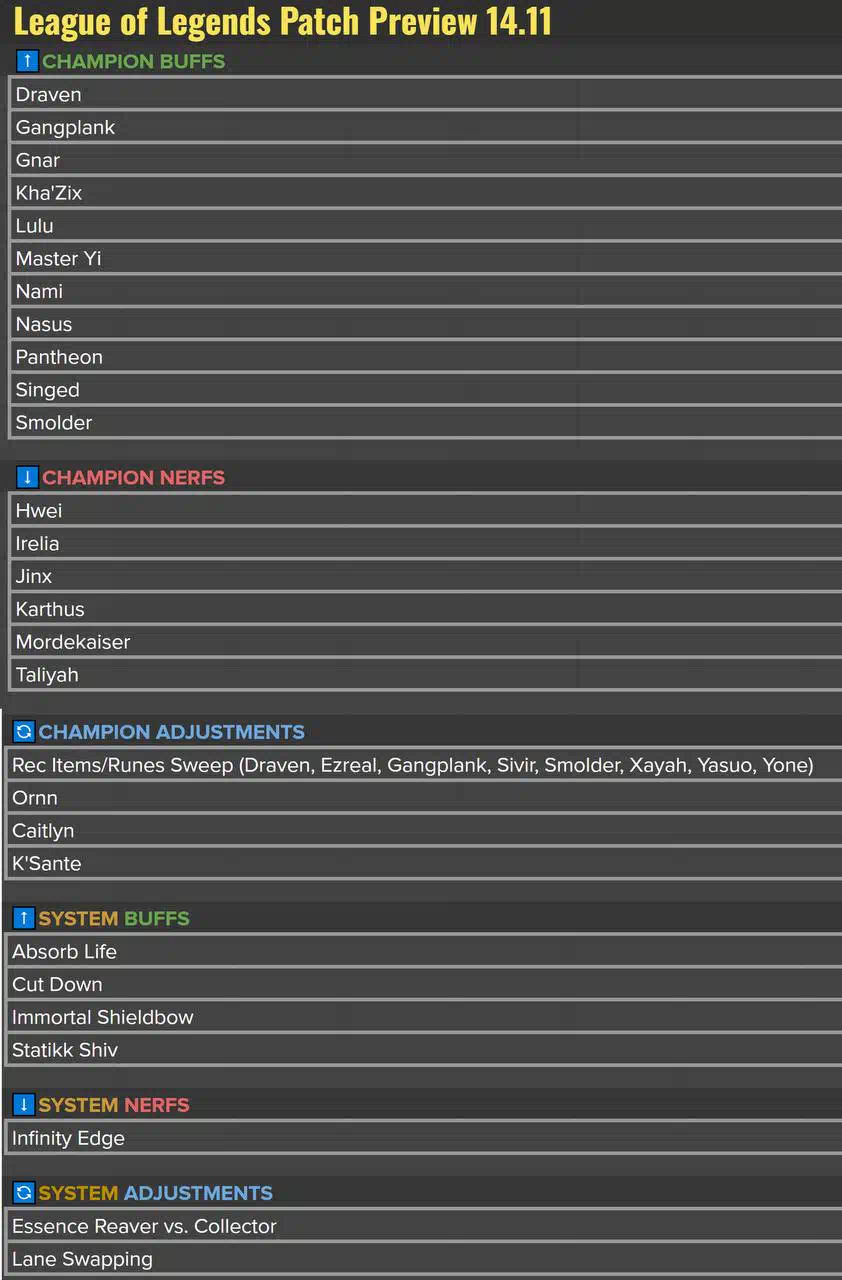Select the Nami entry
This screenshot has height=1280, width=842.
[426, 291]
